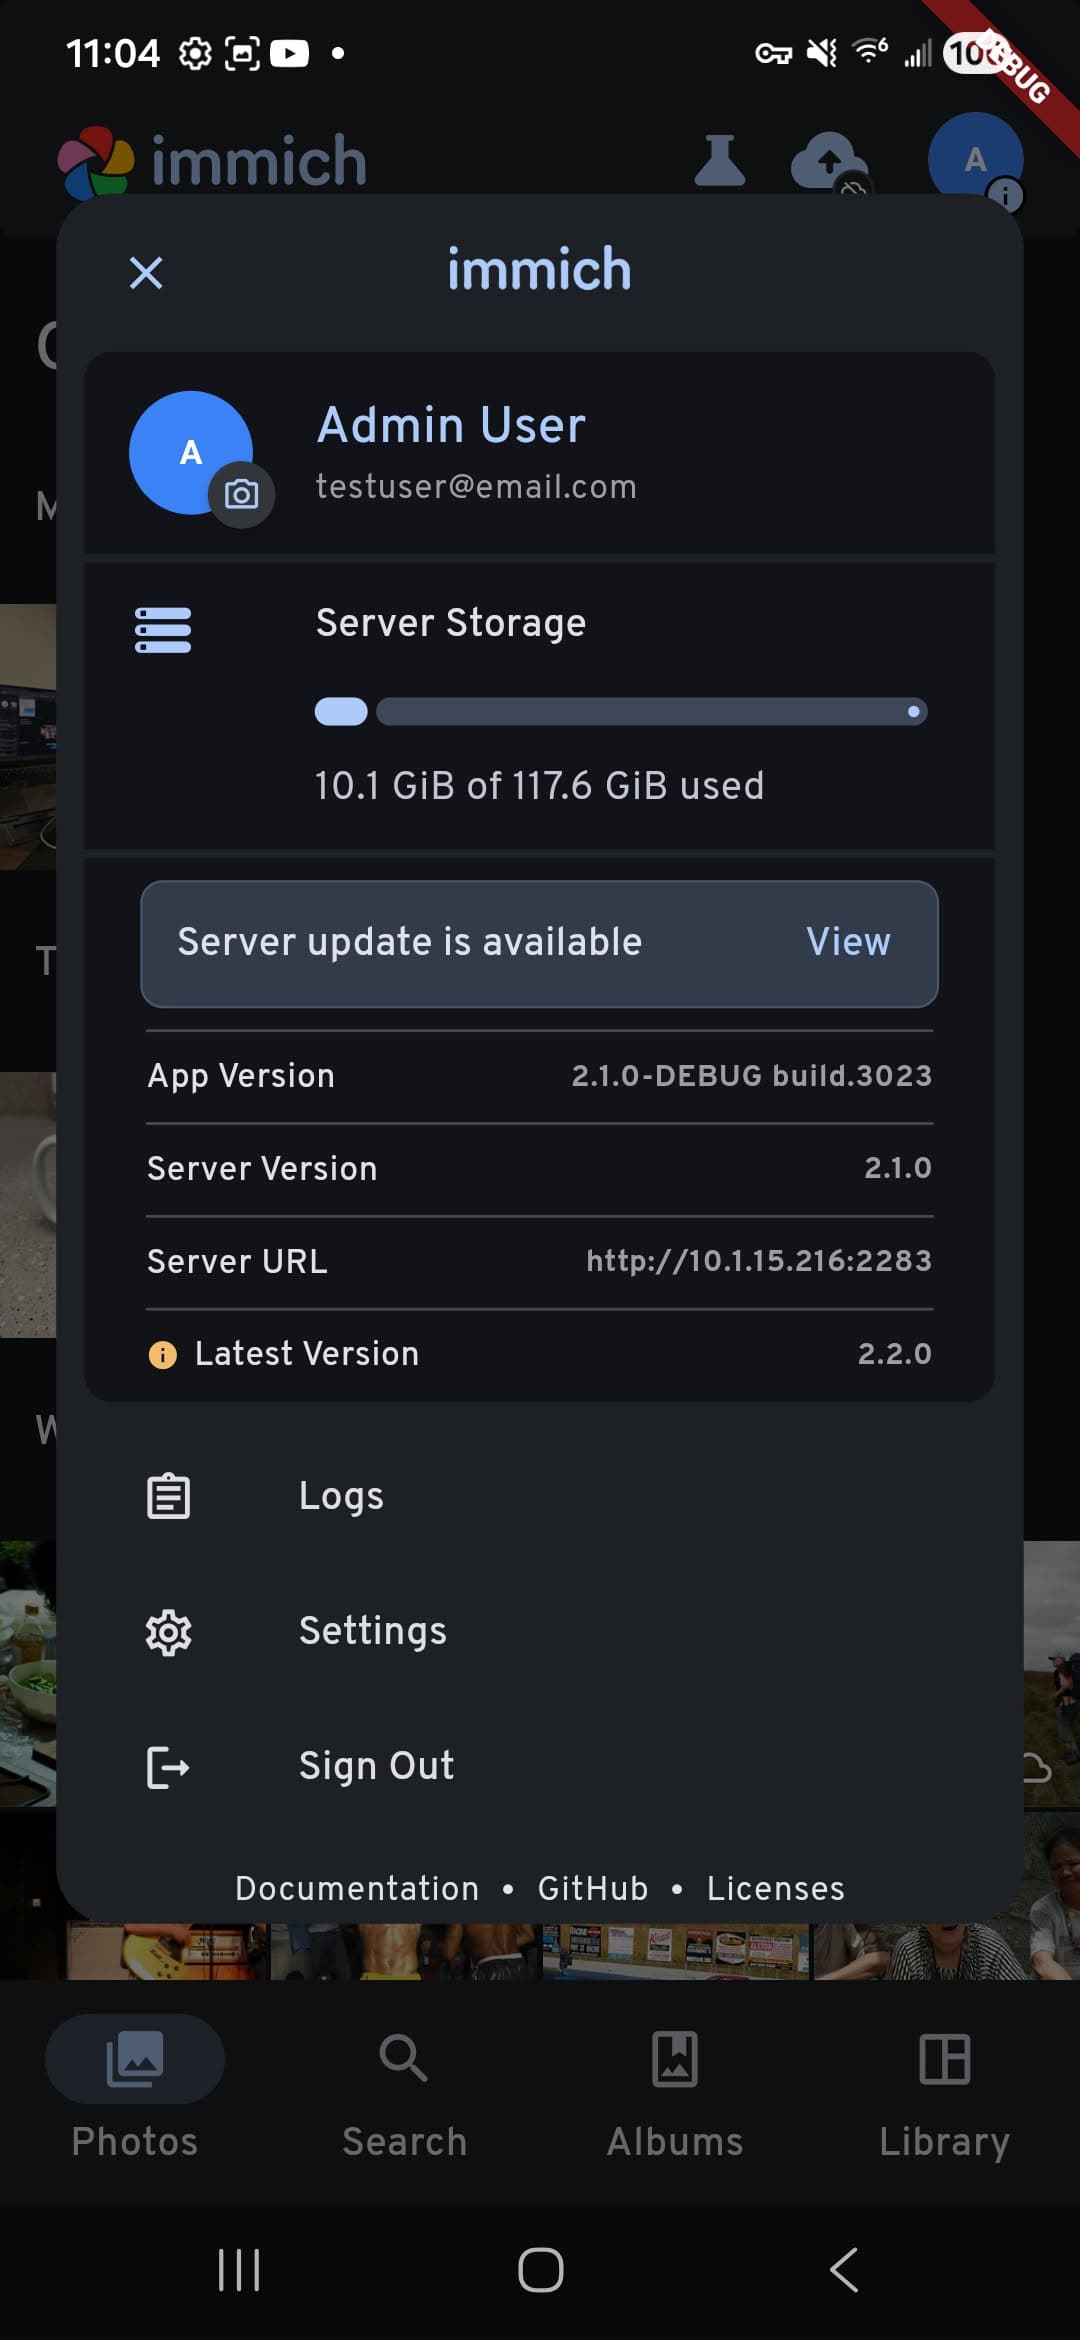Open the flask beta features icon
Viewport: 1080px width, 2340px height.
pos(720,161)
